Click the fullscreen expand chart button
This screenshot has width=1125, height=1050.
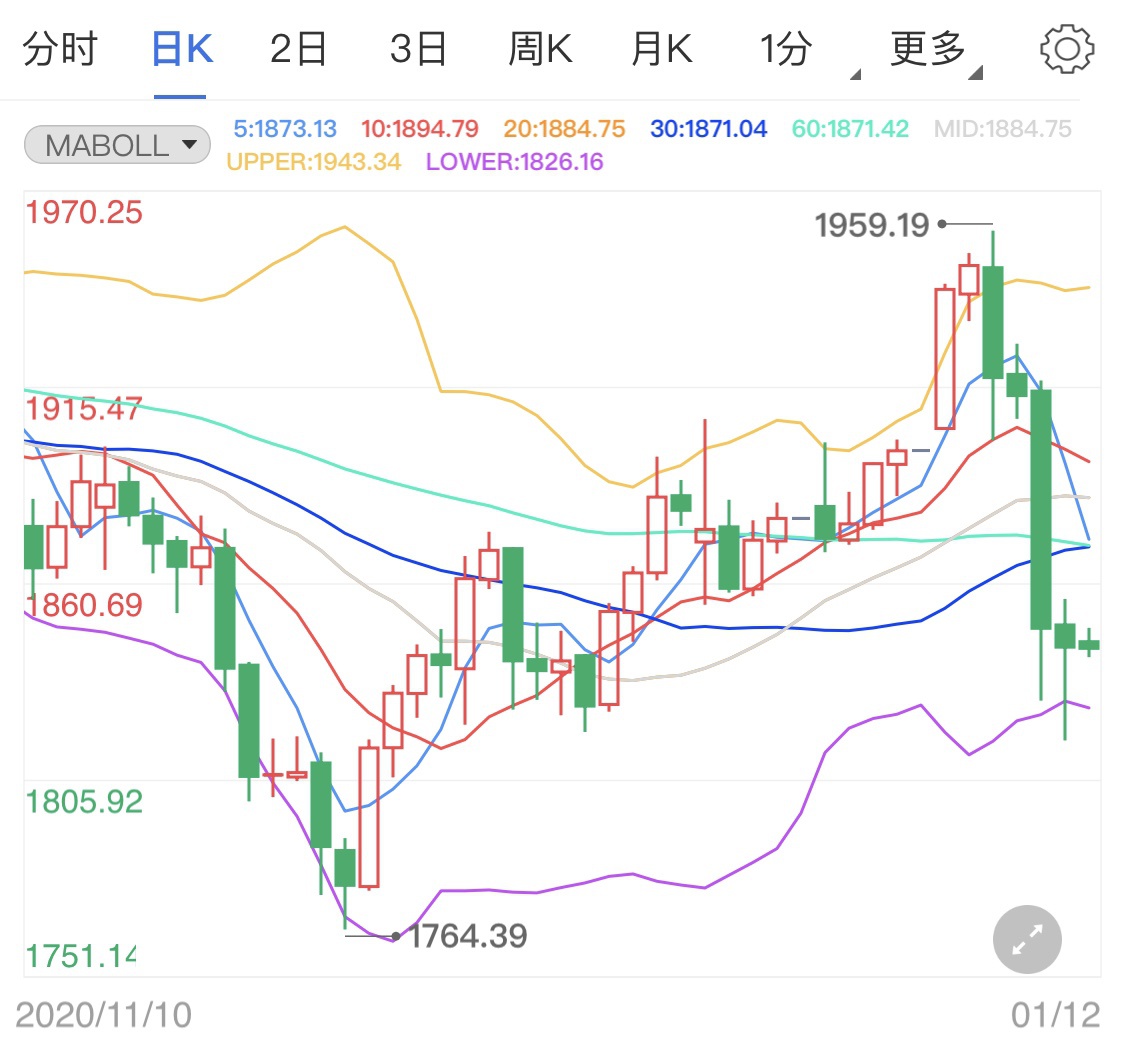[1027, 941]
